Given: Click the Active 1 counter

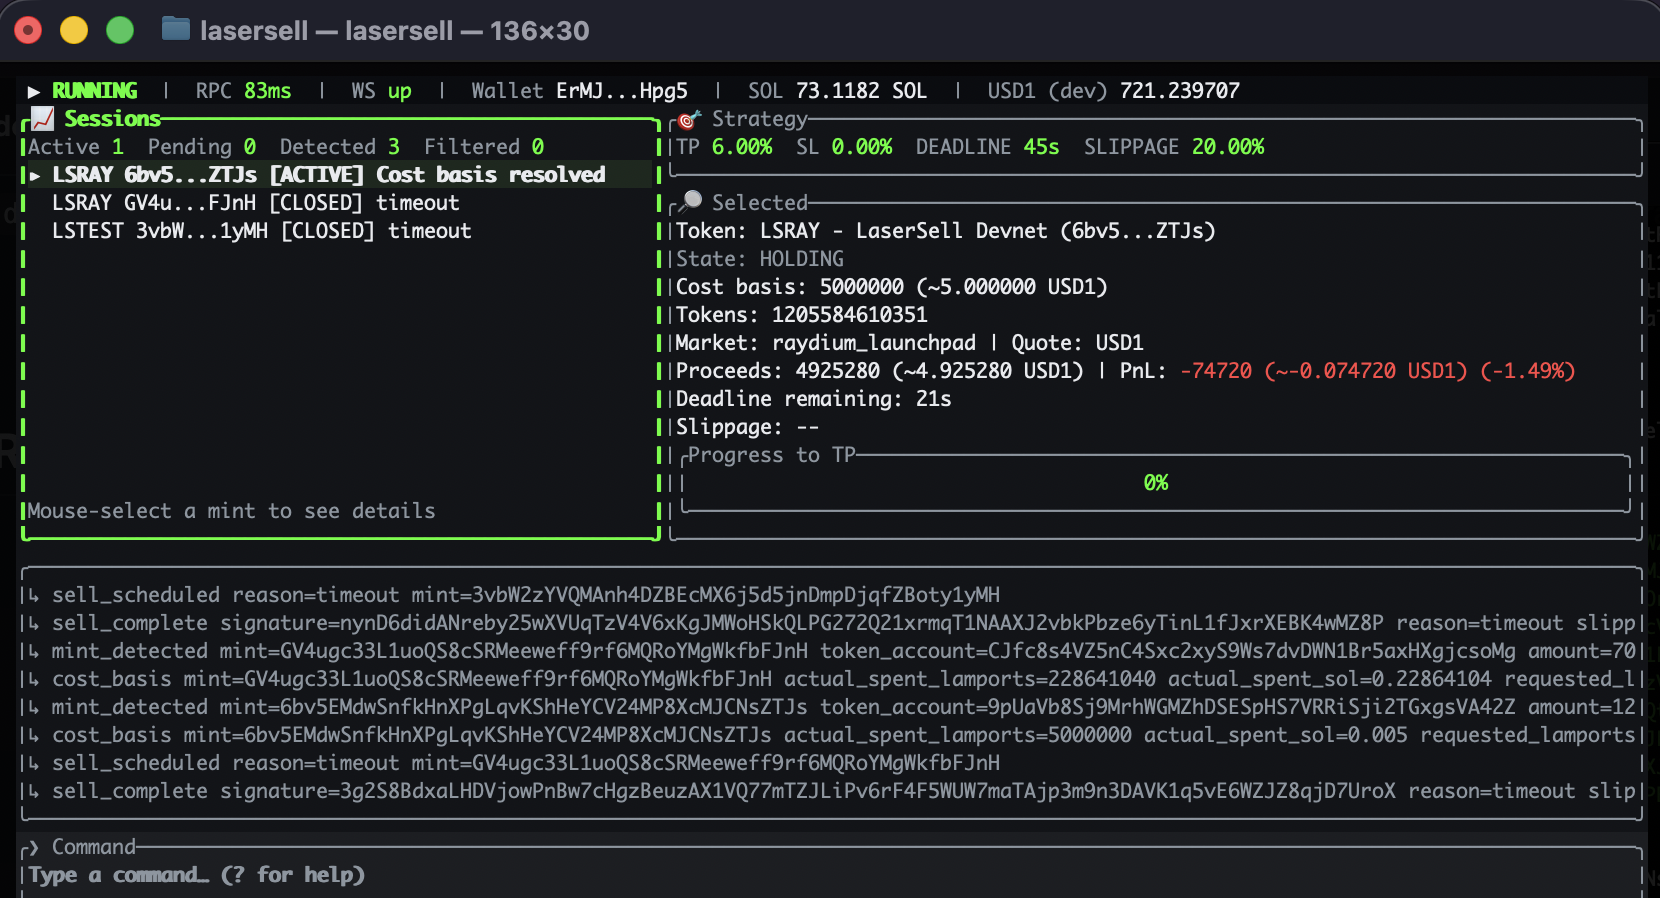Looking at the screenshot, I should (76, 147).
